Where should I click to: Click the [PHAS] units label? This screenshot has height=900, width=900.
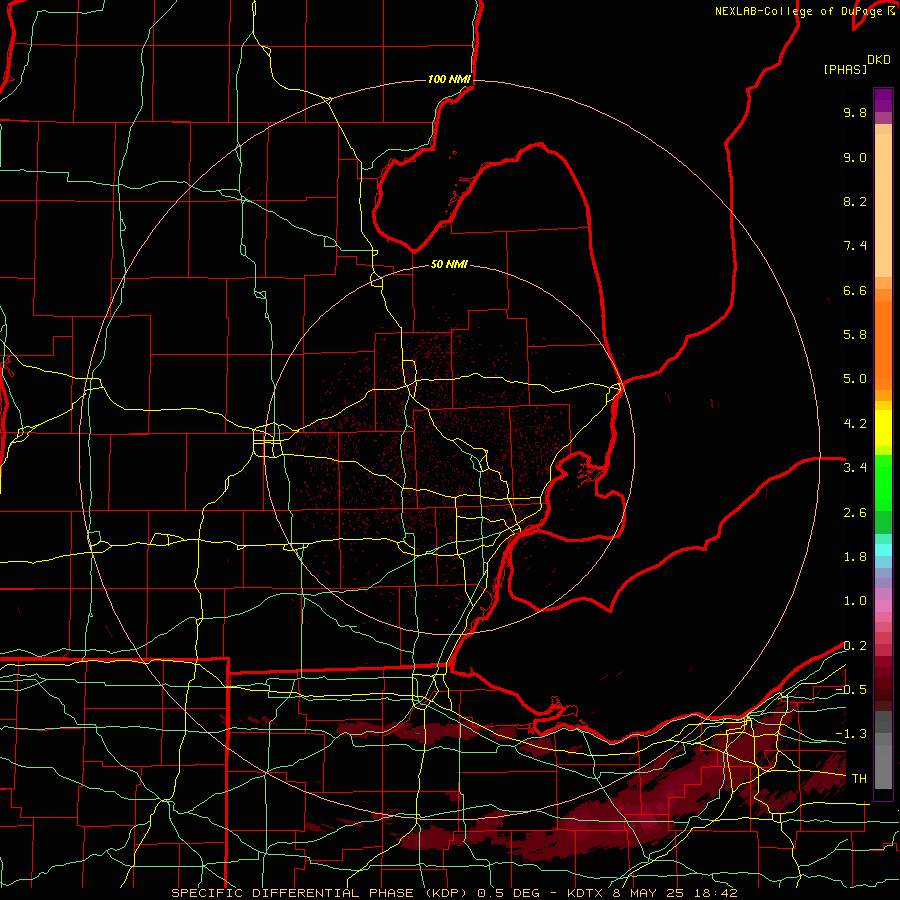(x=845, y=69)
